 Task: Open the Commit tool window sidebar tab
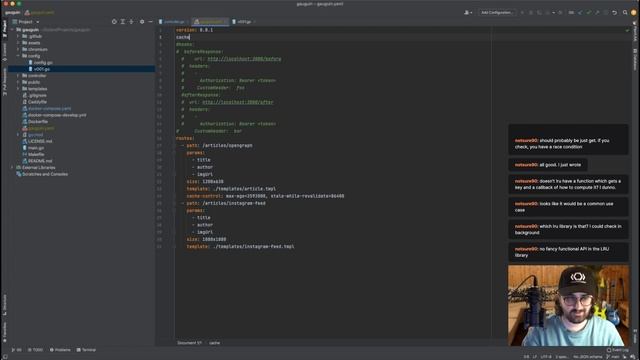pos(4,52)
